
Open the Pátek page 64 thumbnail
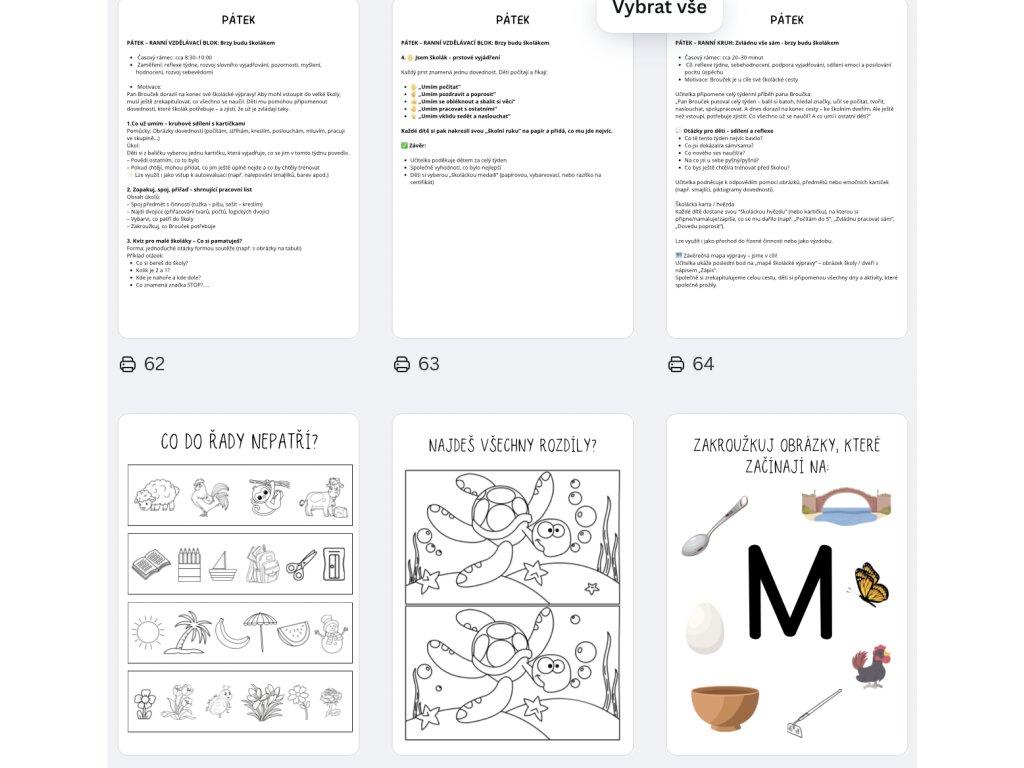[x=787, y=168]
